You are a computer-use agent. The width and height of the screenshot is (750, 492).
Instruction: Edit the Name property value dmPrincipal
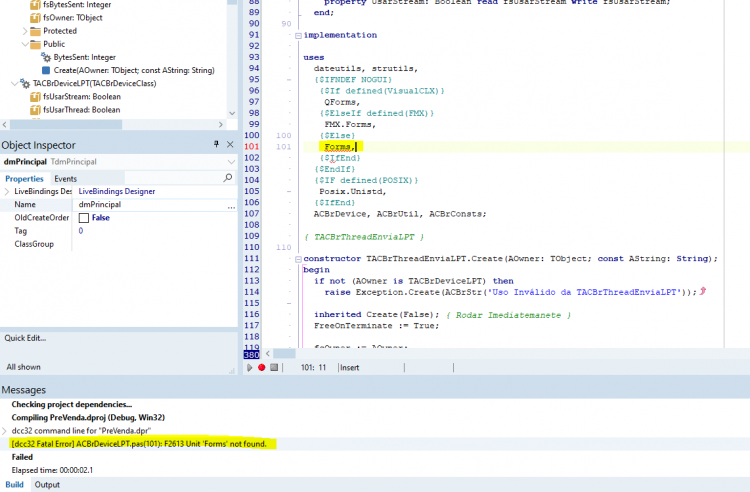click(x=151, y=205)
